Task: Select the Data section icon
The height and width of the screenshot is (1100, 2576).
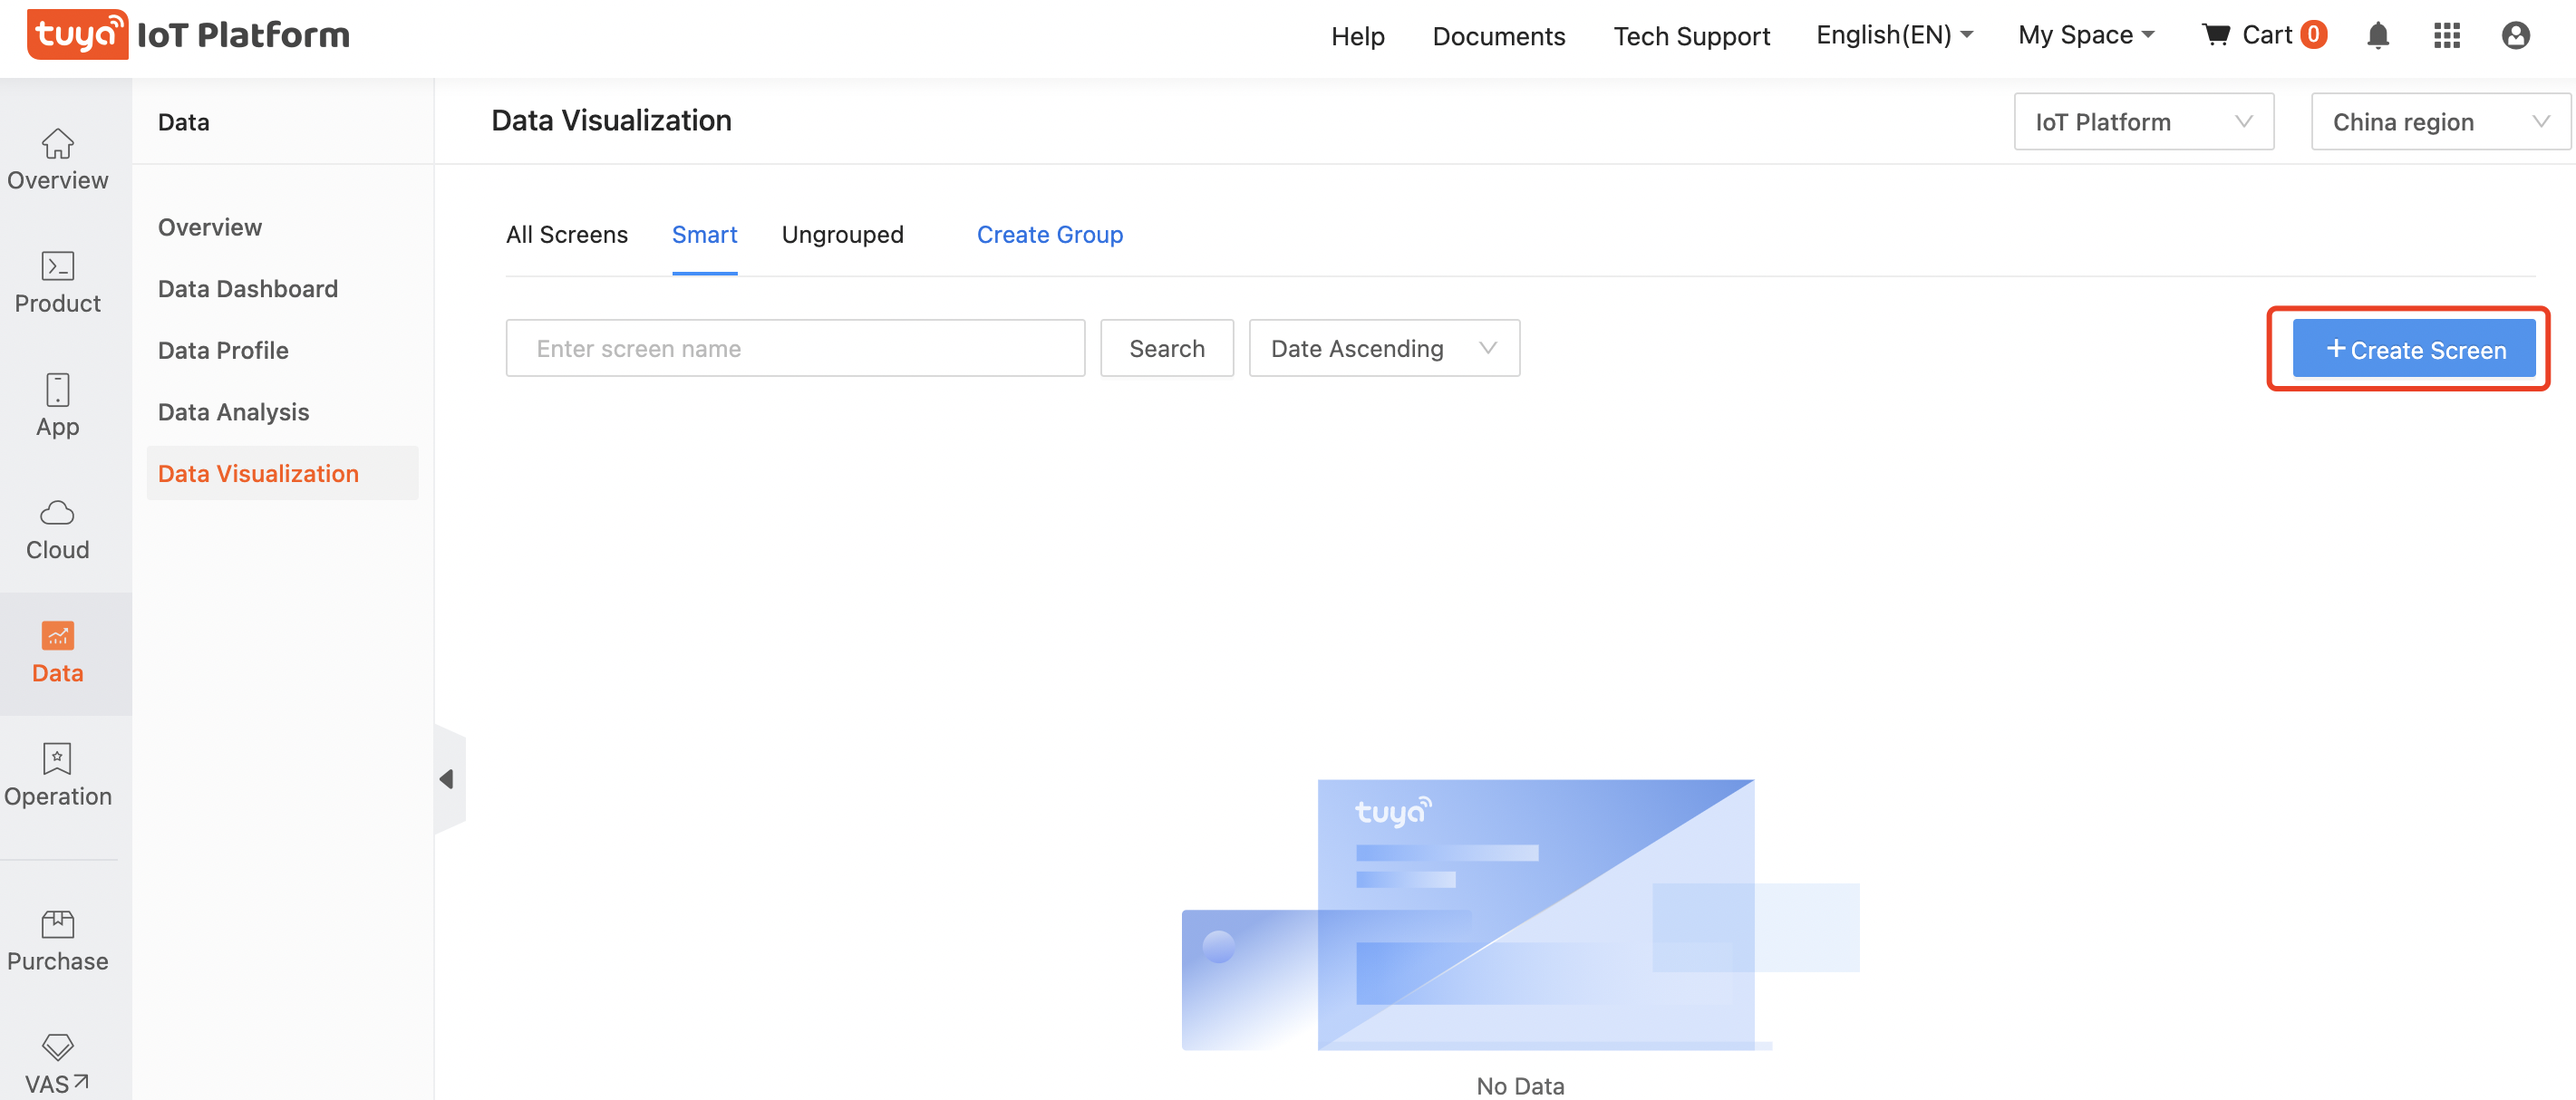Action: point(58,653)
